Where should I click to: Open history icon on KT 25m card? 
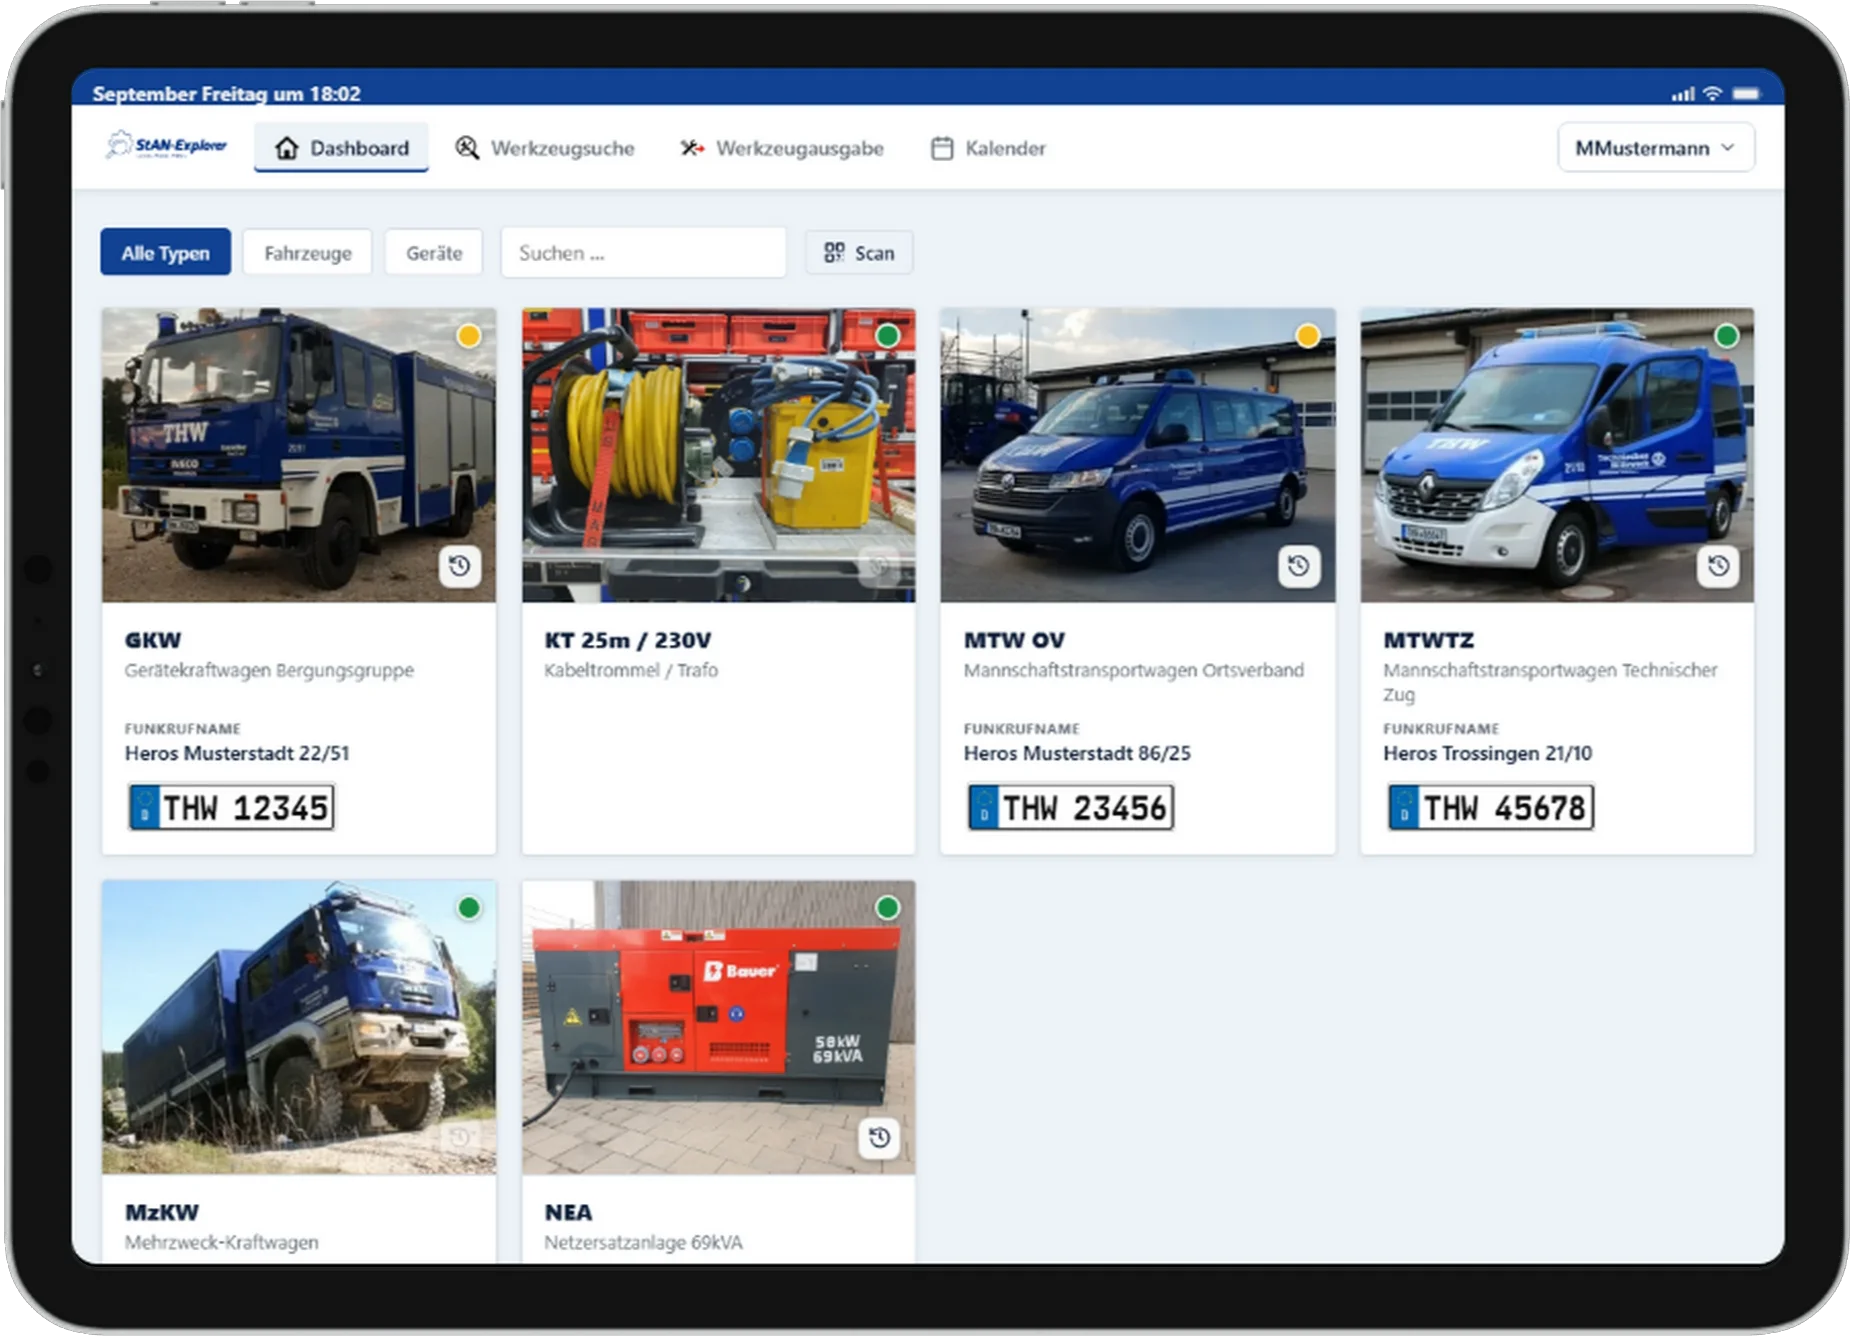[x=879, y=567]
